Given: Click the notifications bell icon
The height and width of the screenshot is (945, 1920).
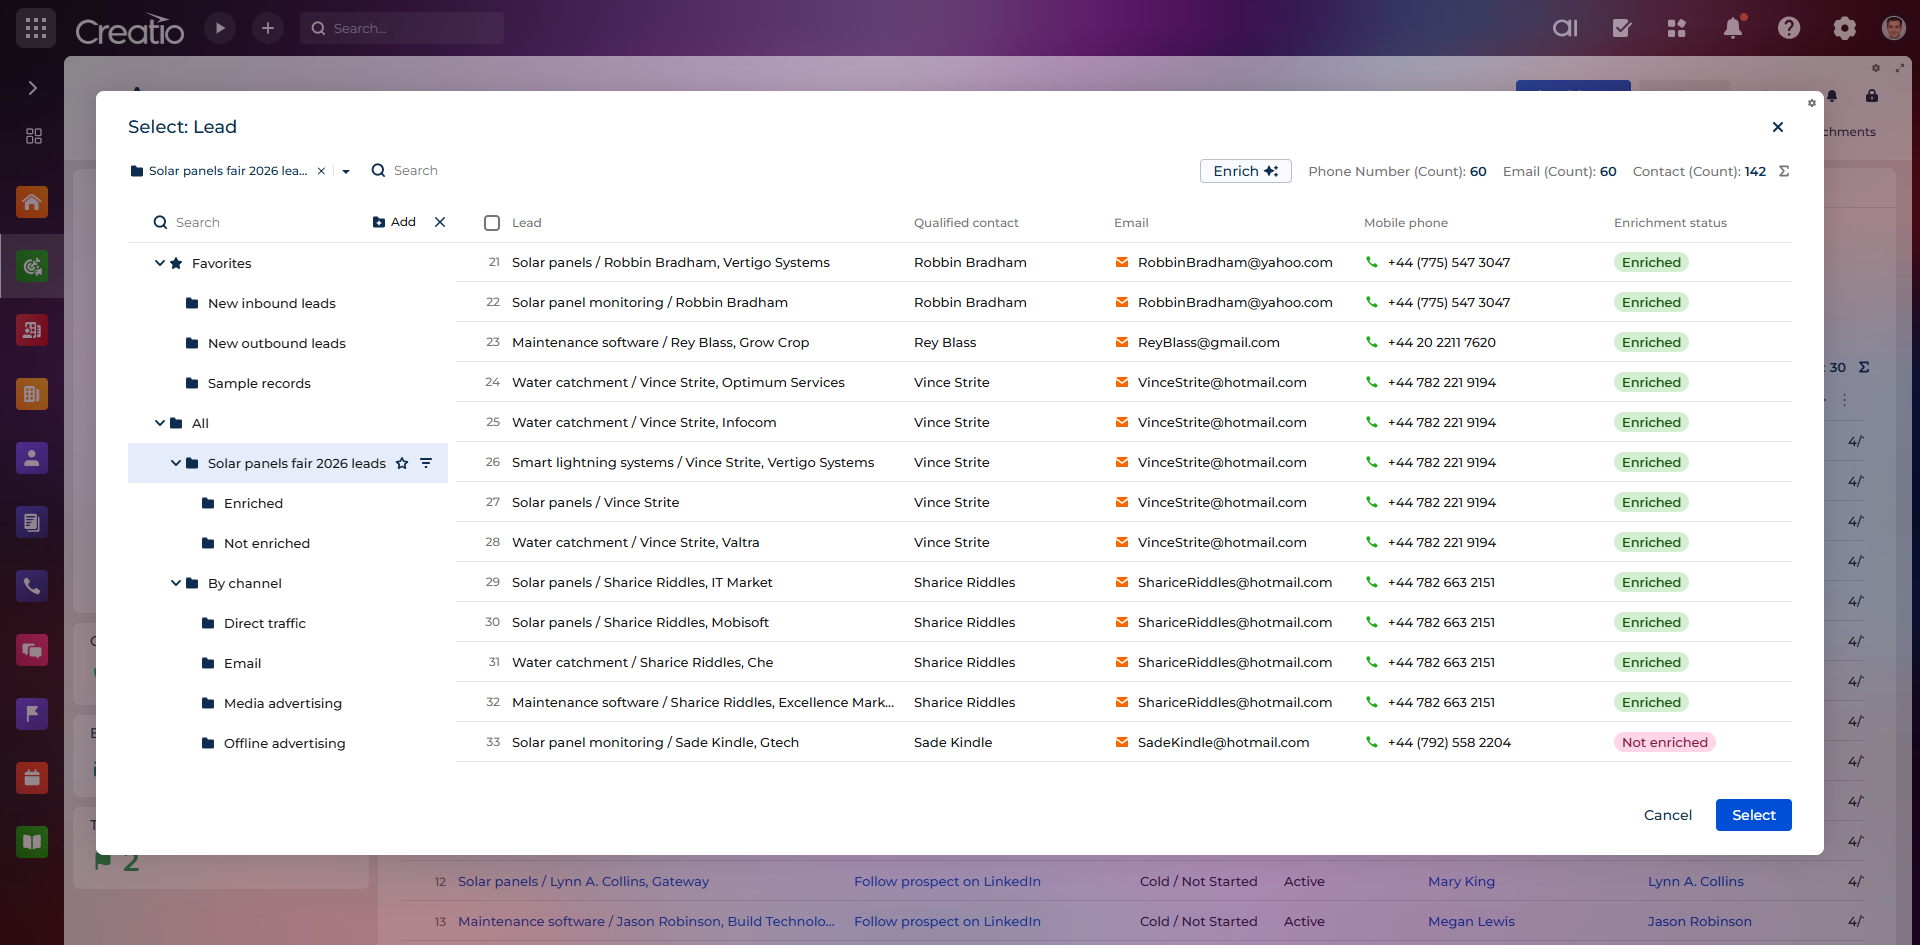Looking at the screenshot, I should click(1732, 28).
